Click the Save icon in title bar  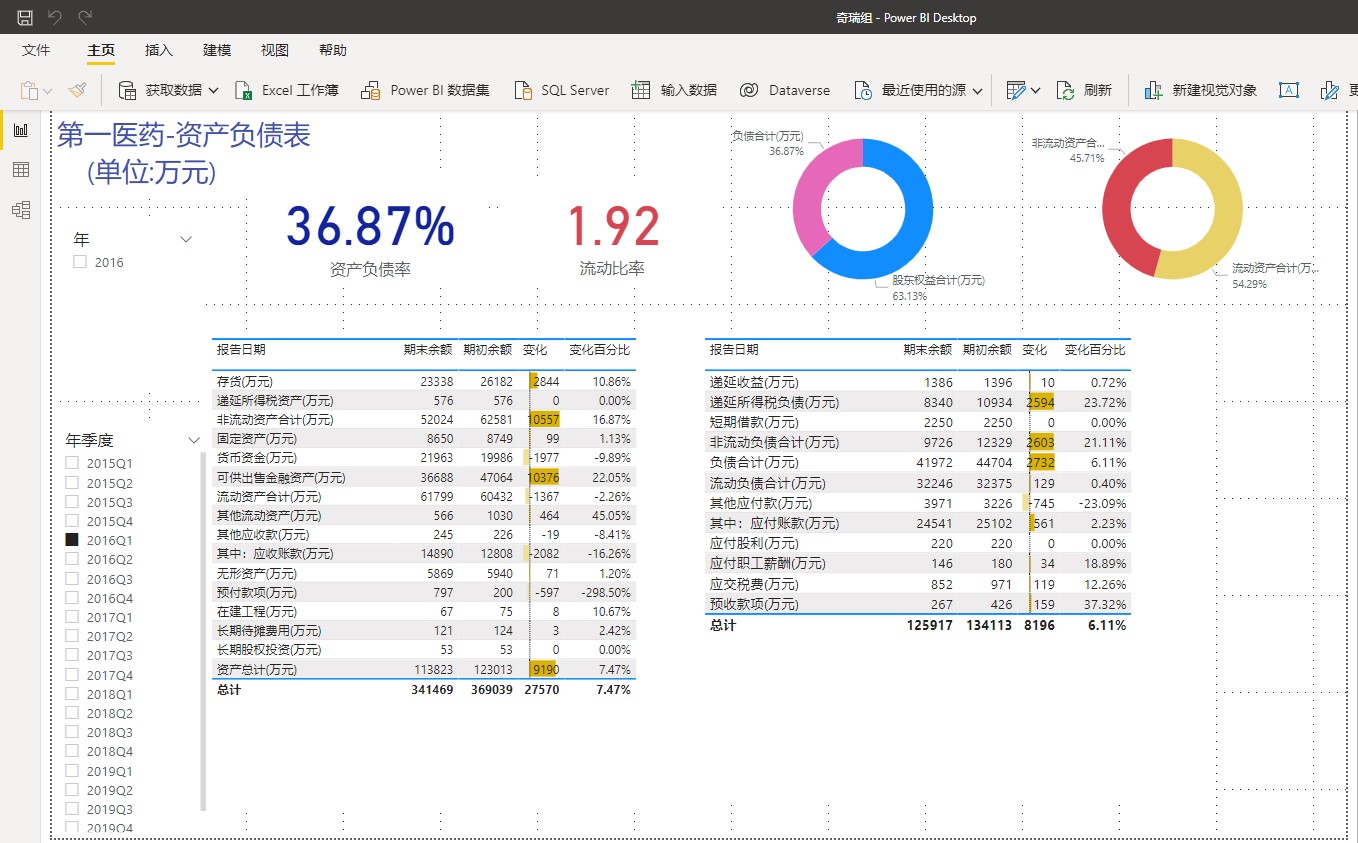[x=25, y=17]
